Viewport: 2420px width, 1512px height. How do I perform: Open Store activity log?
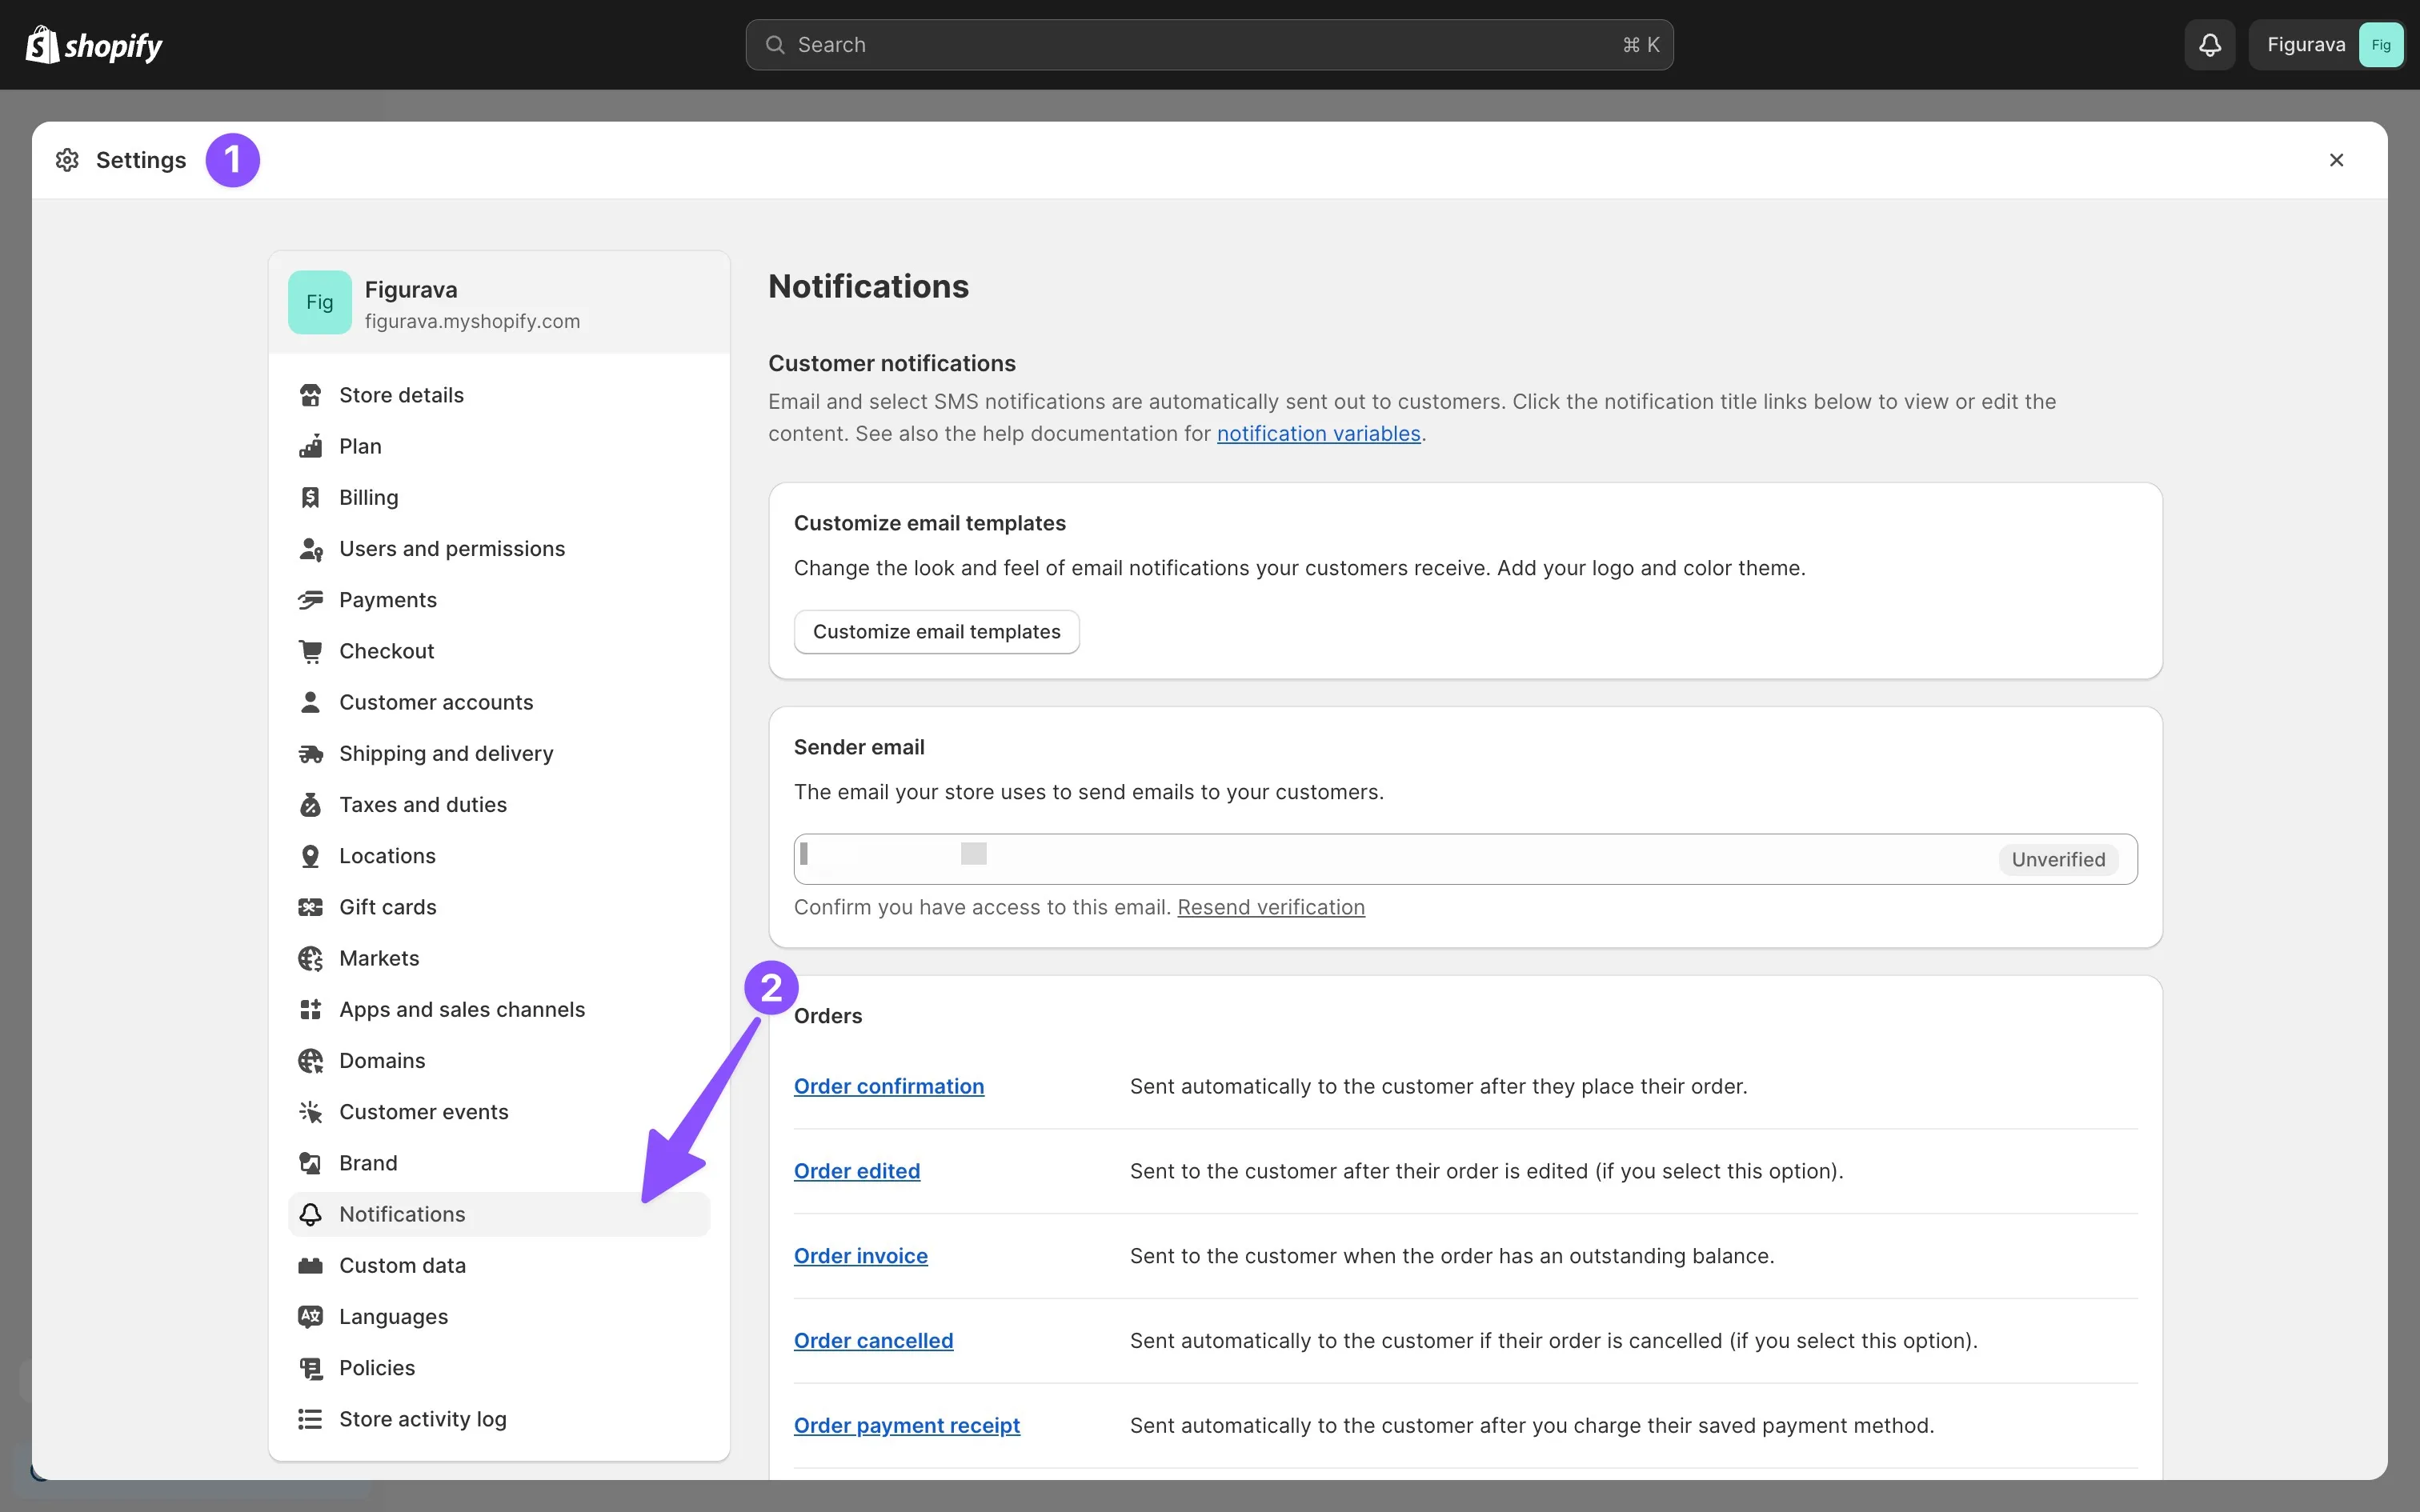499,1419
